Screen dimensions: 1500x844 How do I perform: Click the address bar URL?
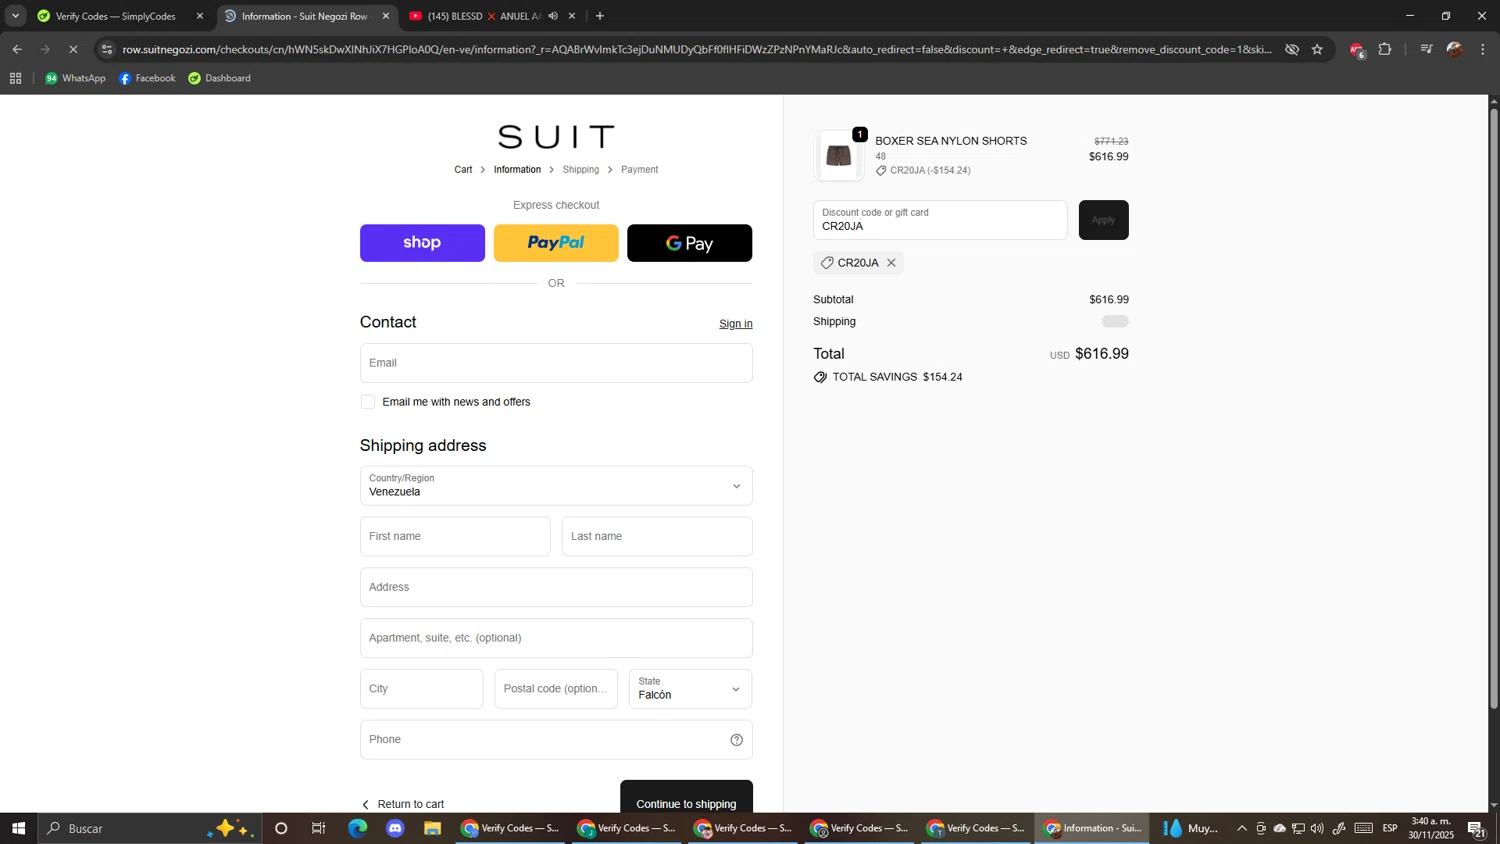[x=697, y=49]
